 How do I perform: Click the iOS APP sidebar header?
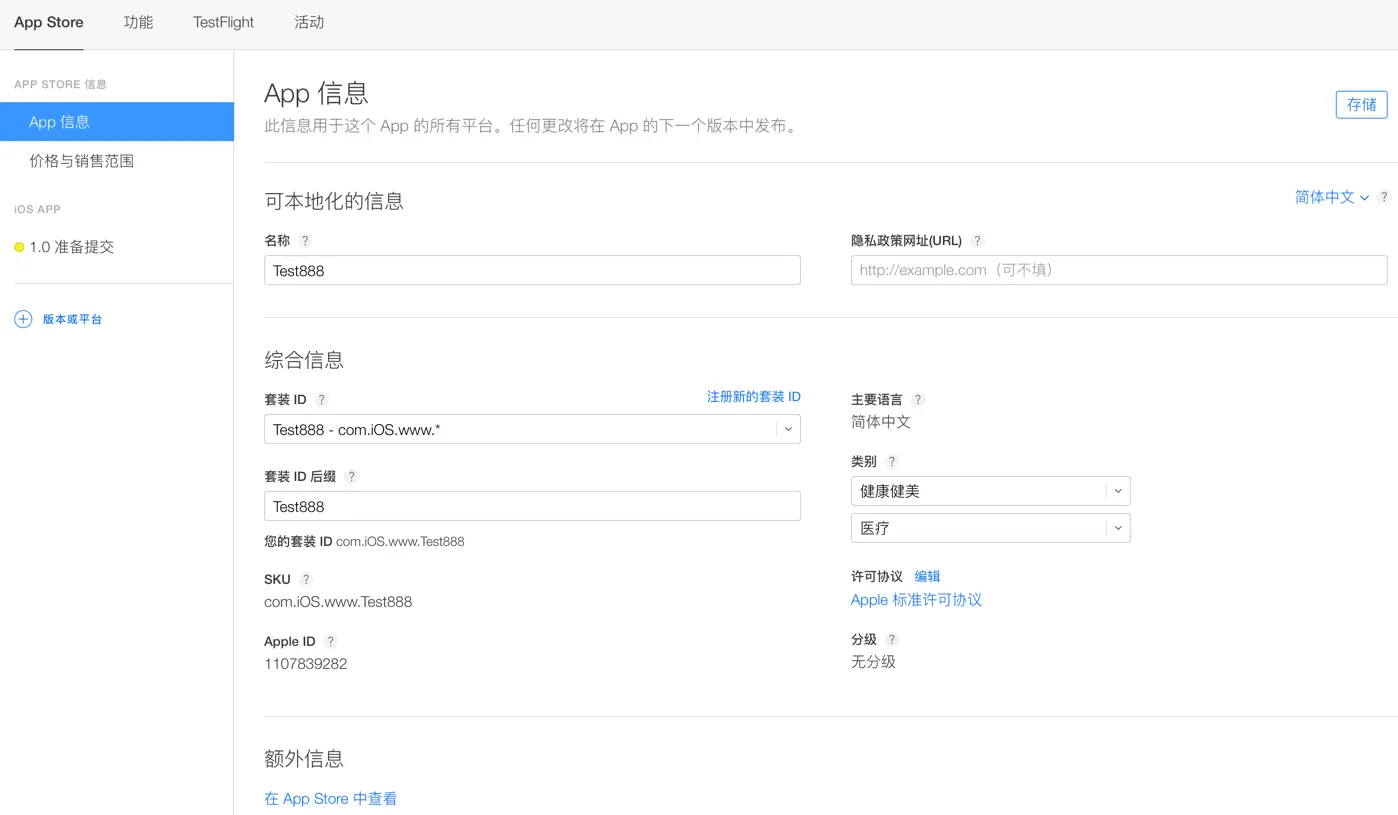(38, 210)
